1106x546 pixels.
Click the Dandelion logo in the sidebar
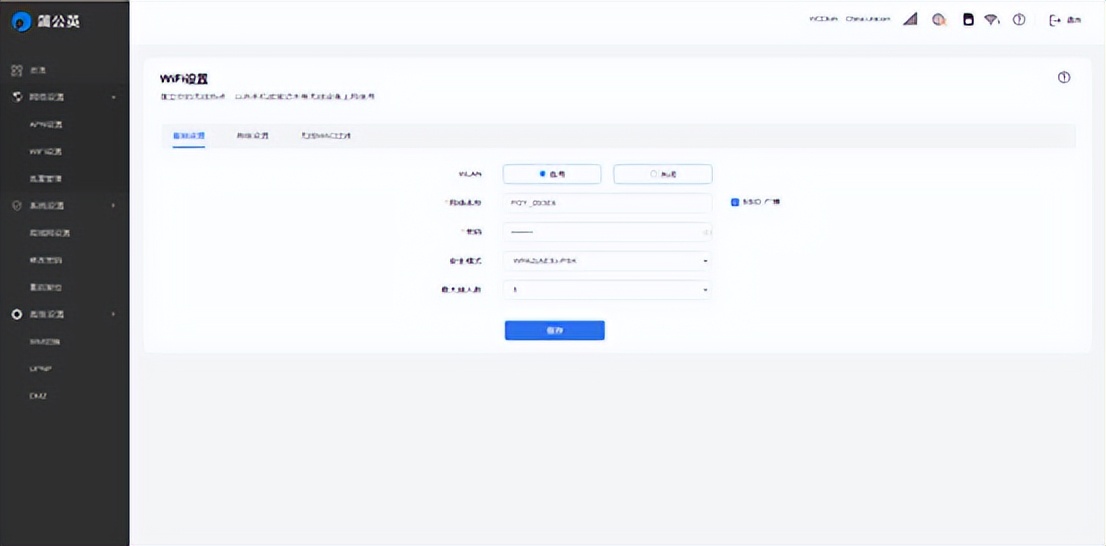21,22
